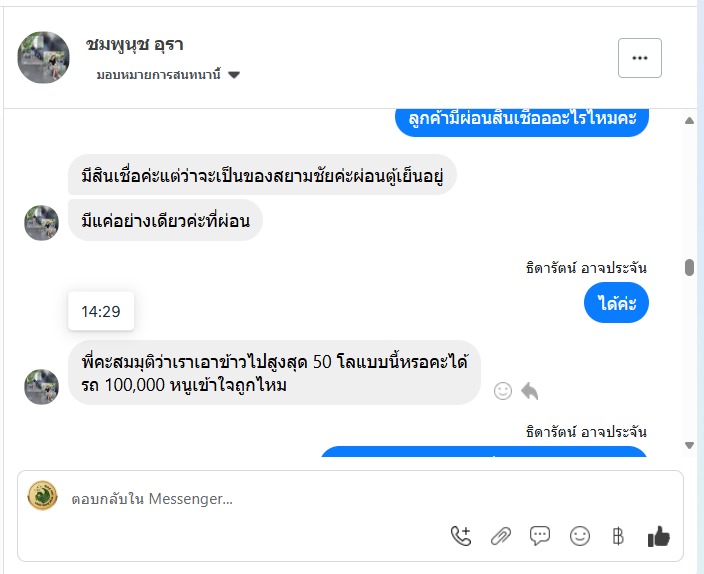Click the phone call icon
This screenshot has height=574, width=704.
click(x=461, y=536)
